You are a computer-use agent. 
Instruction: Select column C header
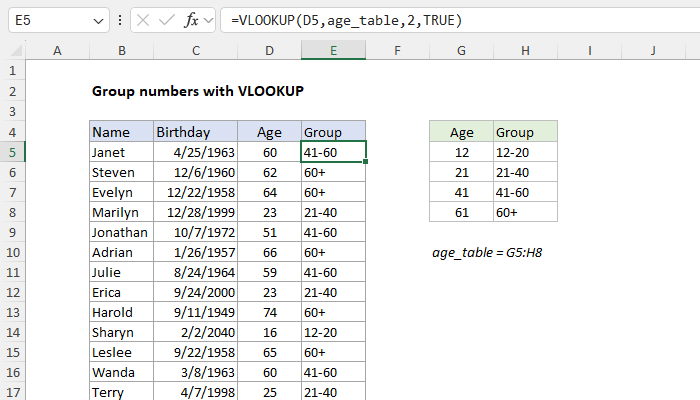(196, 50)
